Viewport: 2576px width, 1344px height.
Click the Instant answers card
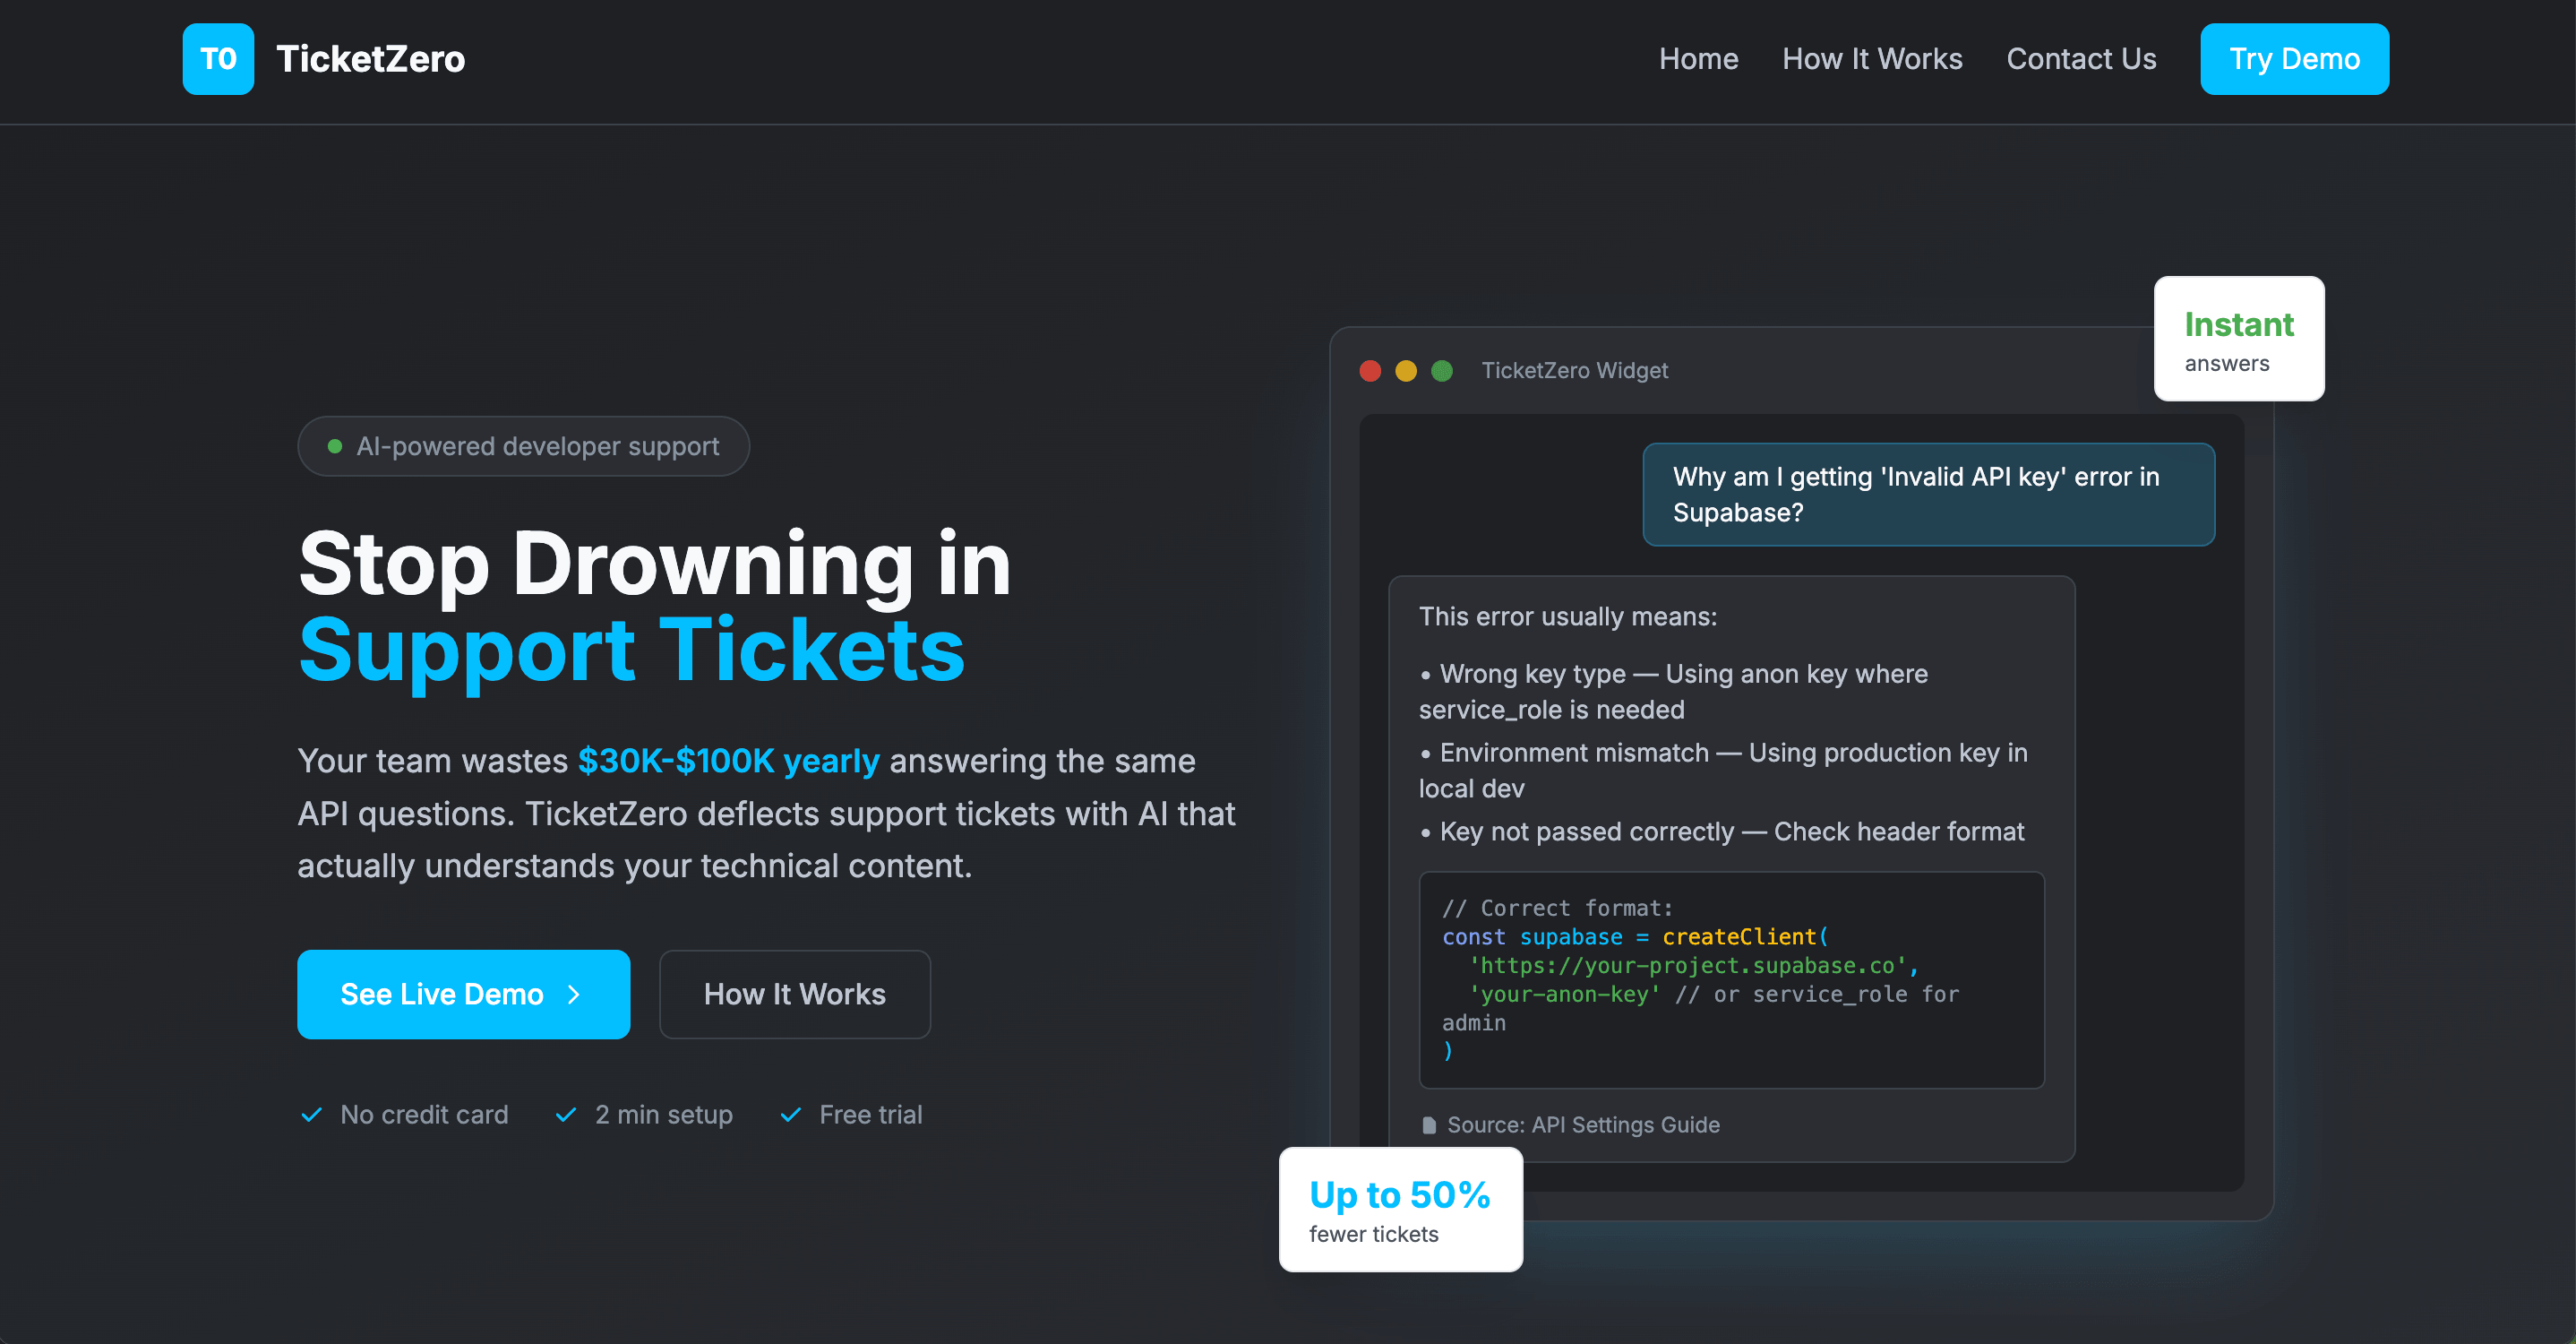click(x=2239, y=339)
